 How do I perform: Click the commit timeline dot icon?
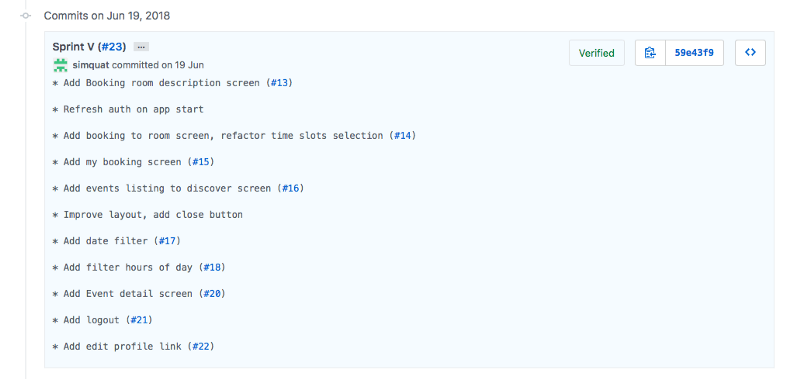coord(26,16)
